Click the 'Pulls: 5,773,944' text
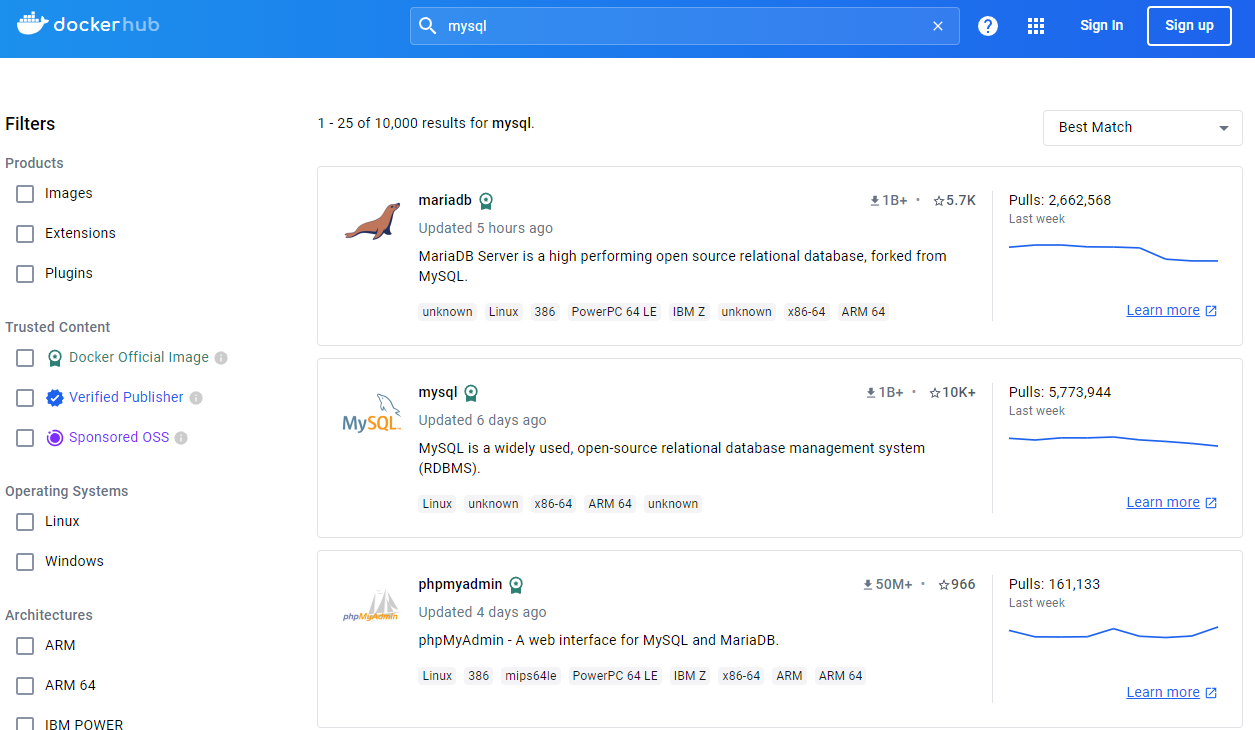Screen dimensions: 1255x730 coord(1060,392)
